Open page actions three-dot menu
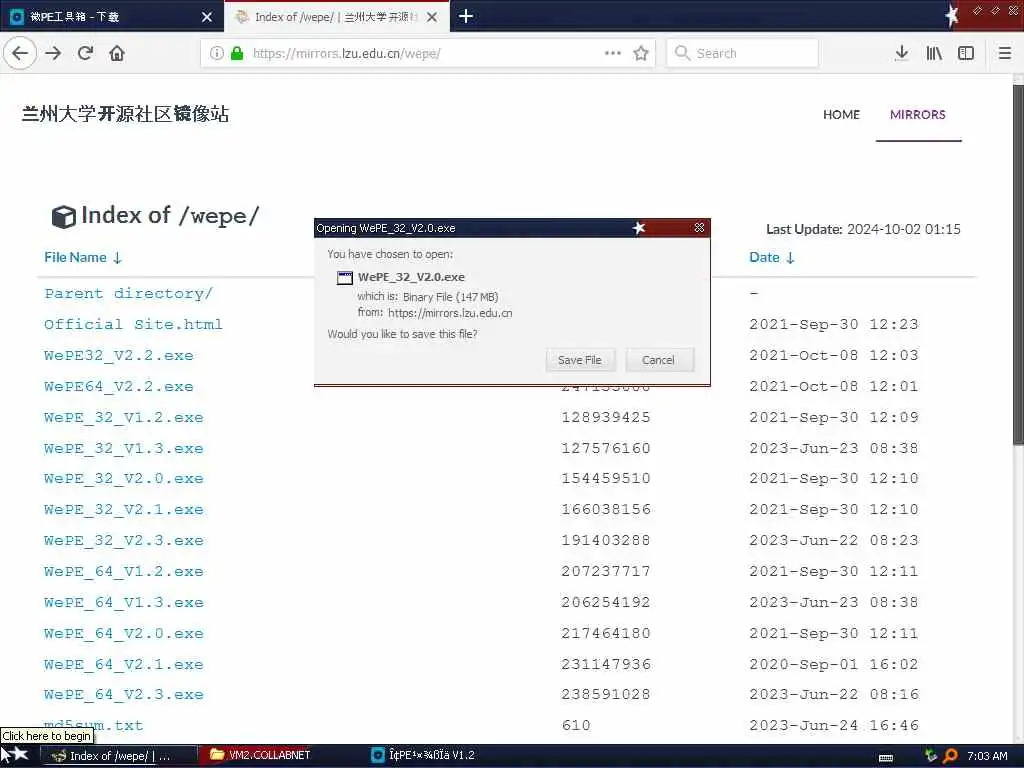Image resolution: width=1024 pixels, height=768 pixels. pyautogui.click(x=613, y=53)
